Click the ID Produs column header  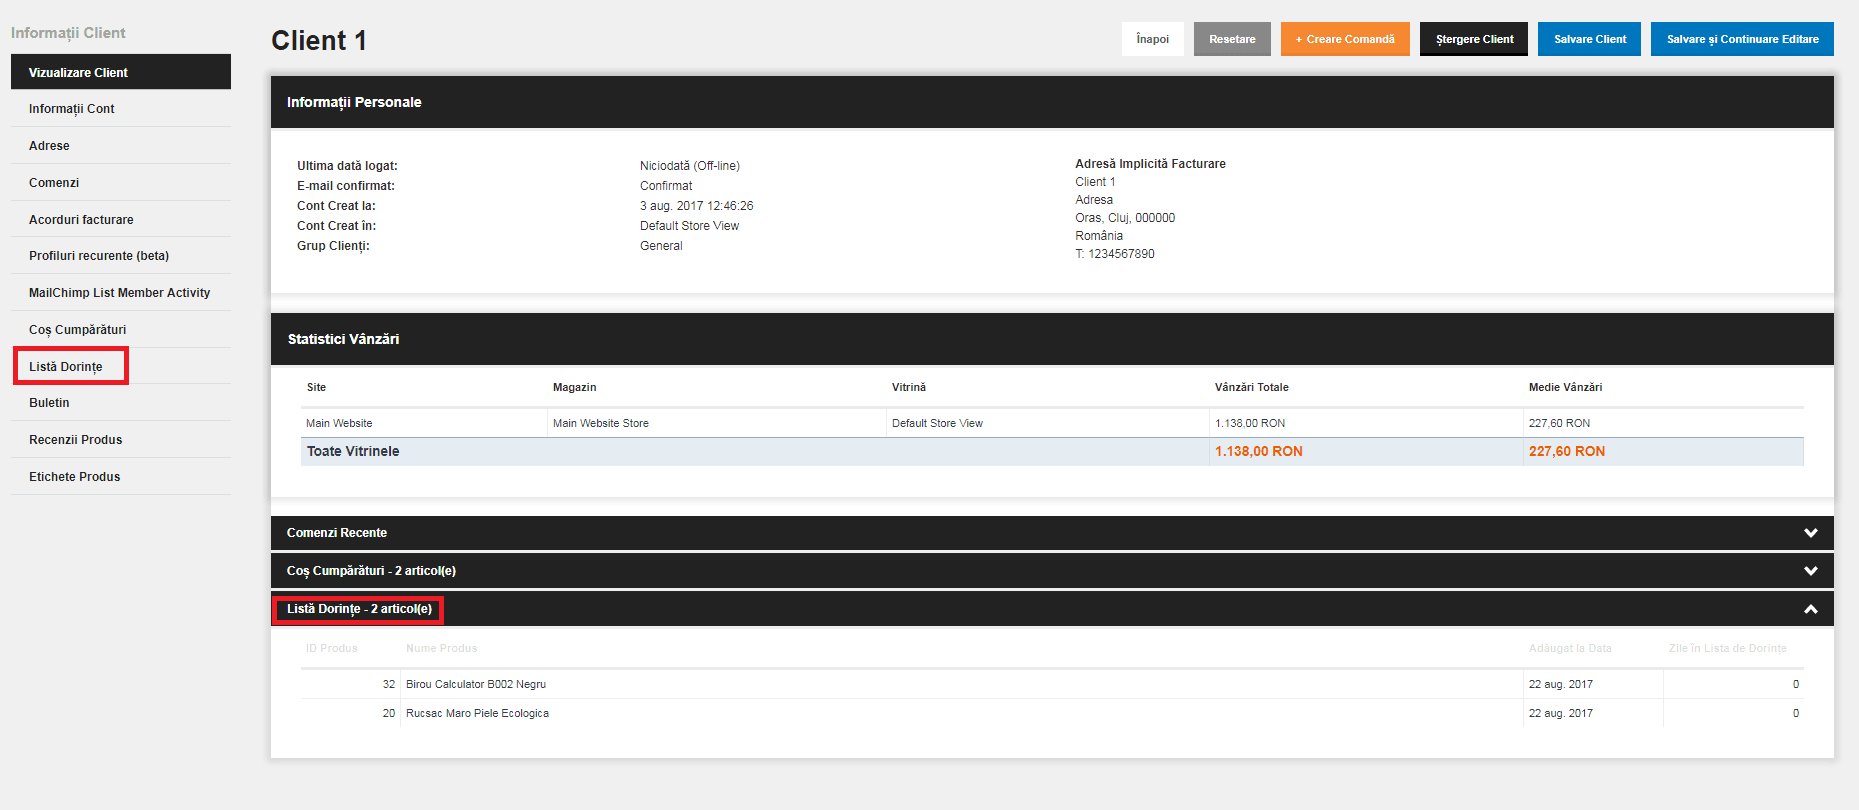(332, 648)
